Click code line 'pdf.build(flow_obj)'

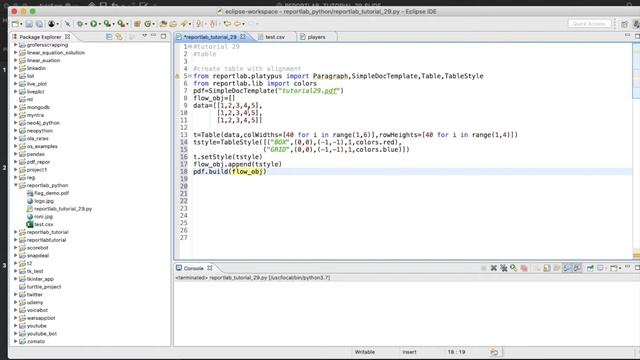coord(230,172)
